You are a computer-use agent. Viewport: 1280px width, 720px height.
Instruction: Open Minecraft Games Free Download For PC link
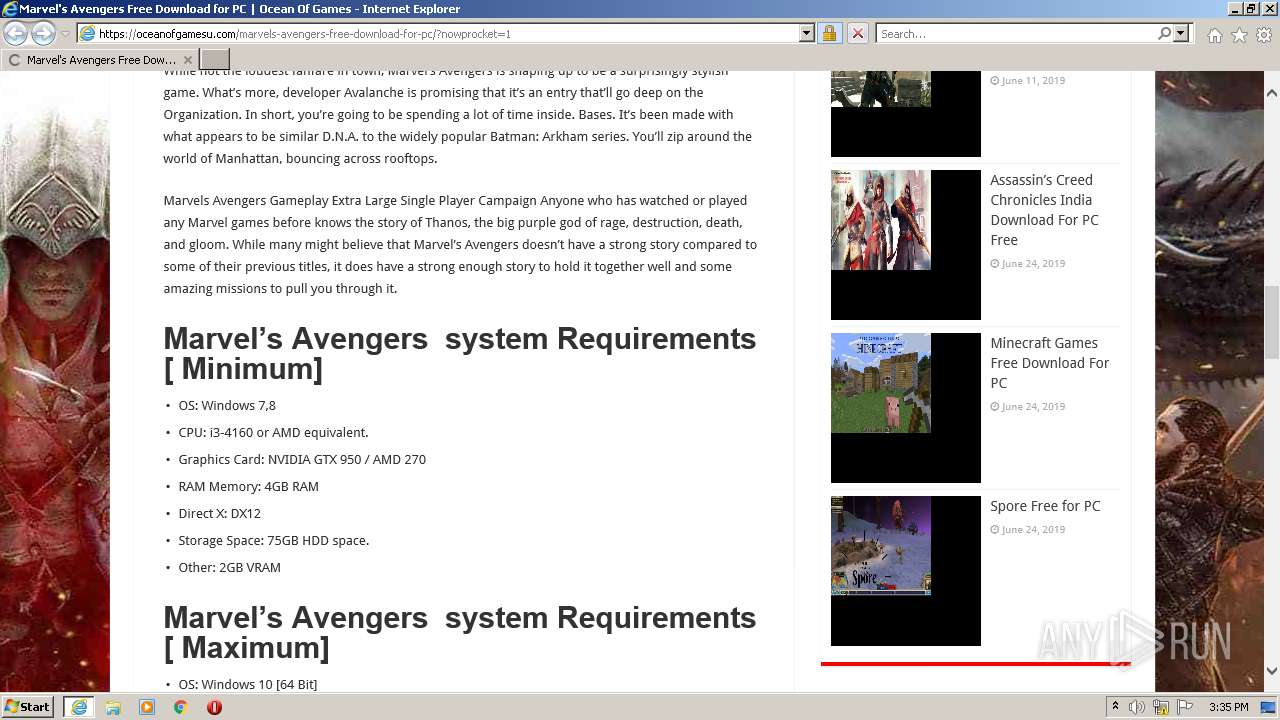pyautogui.click(x=1049, y=363)
